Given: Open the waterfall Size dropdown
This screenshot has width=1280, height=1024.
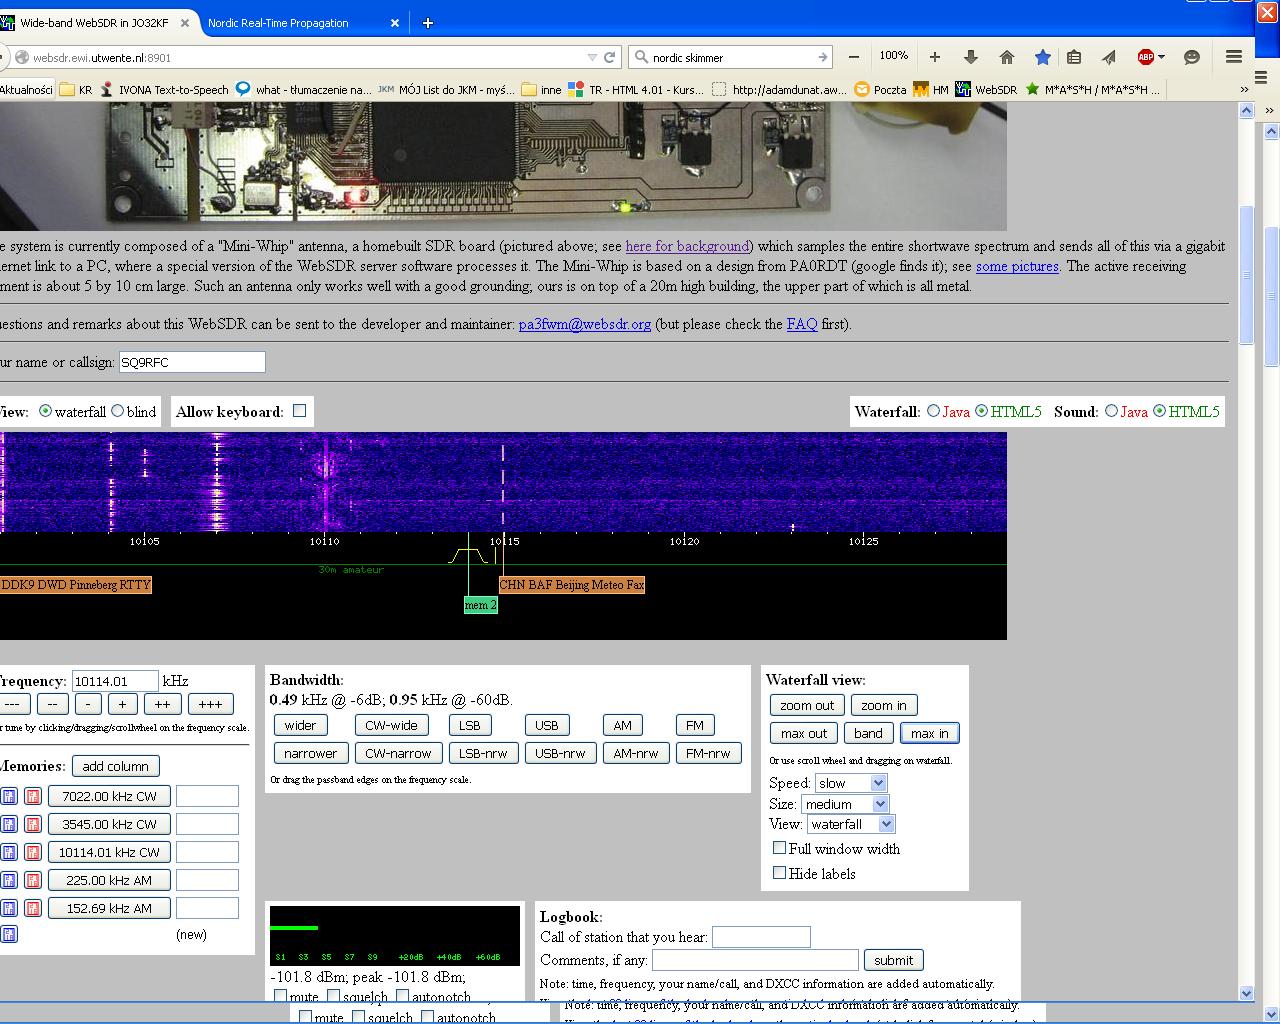Looking at the screenshot, I should 845,804.
